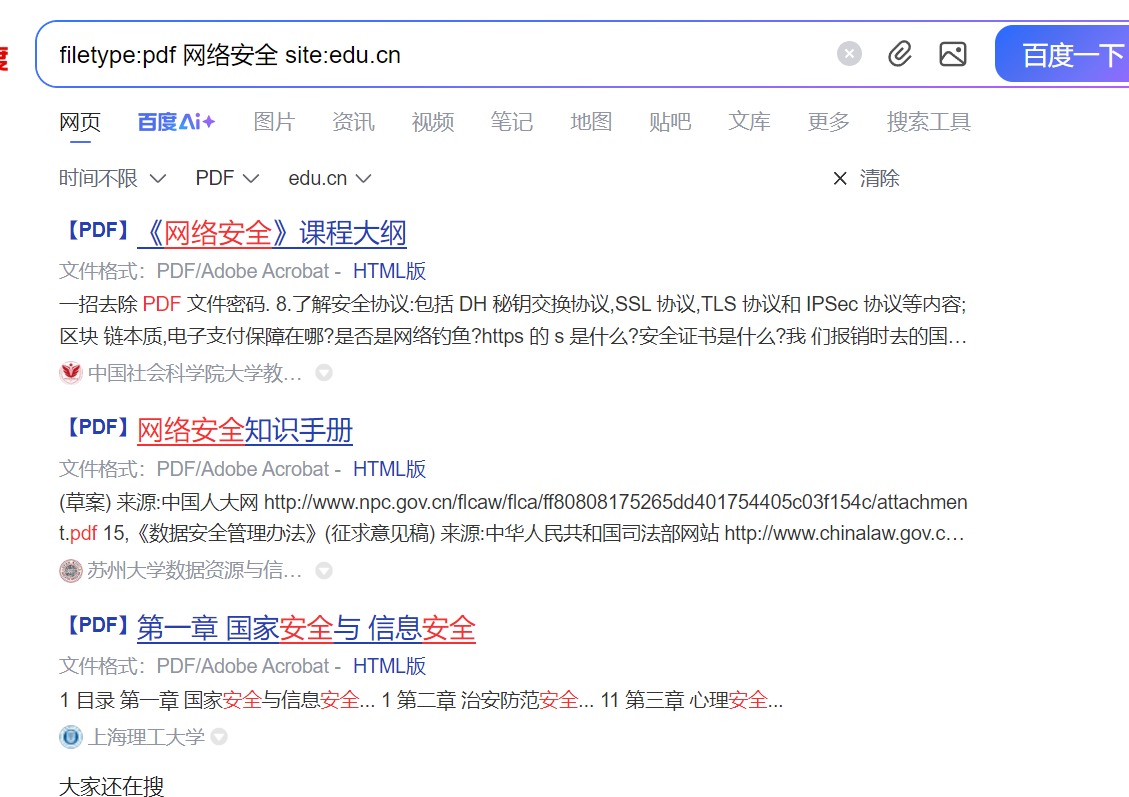The image size is (1129, 797).
Task: Click the 百度一下 search button
Action: 1063,55
